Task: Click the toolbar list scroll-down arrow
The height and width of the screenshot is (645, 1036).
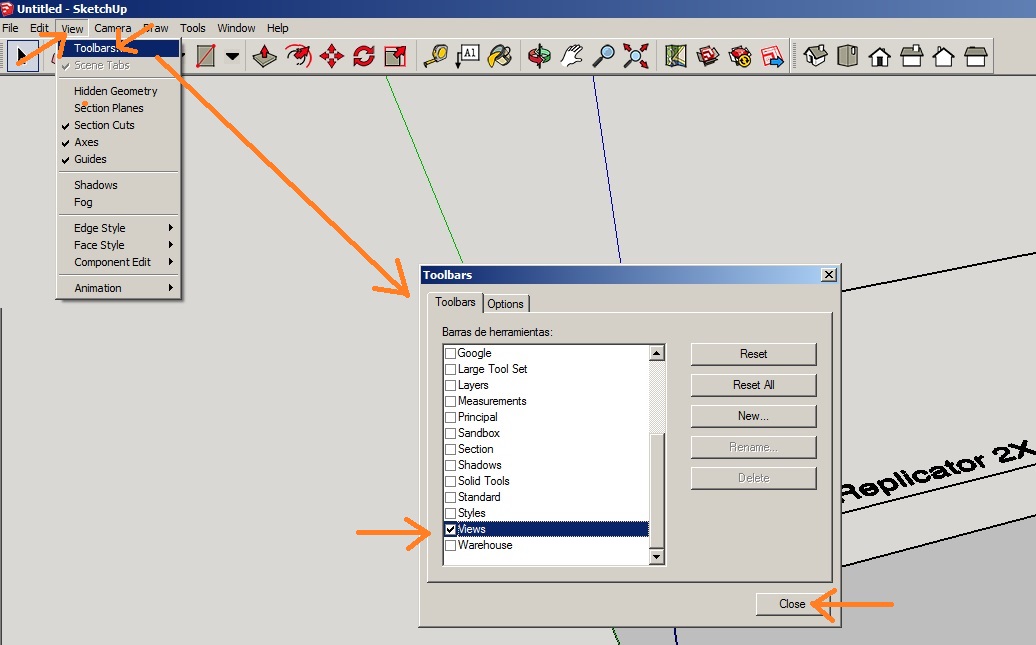Action: pyautogui.click(x=656, y=556)
